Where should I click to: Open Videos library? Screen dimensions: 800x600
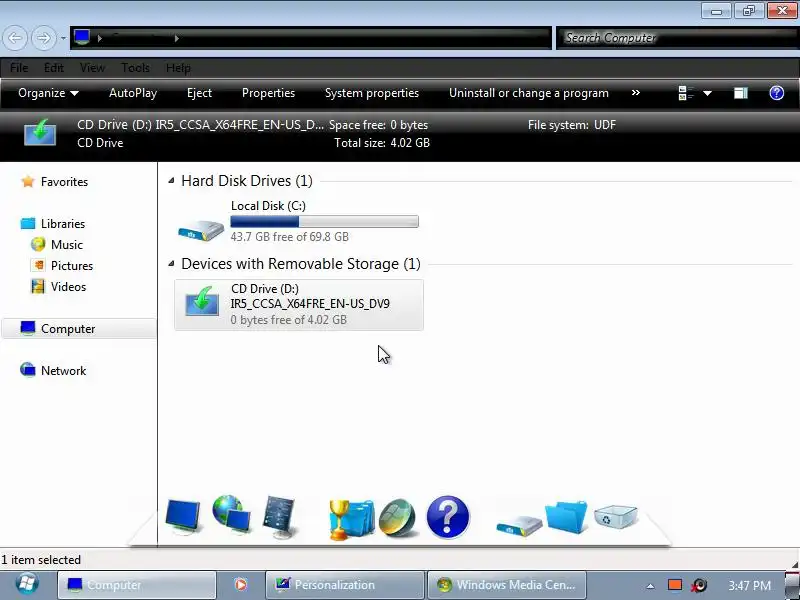point(68,287)
